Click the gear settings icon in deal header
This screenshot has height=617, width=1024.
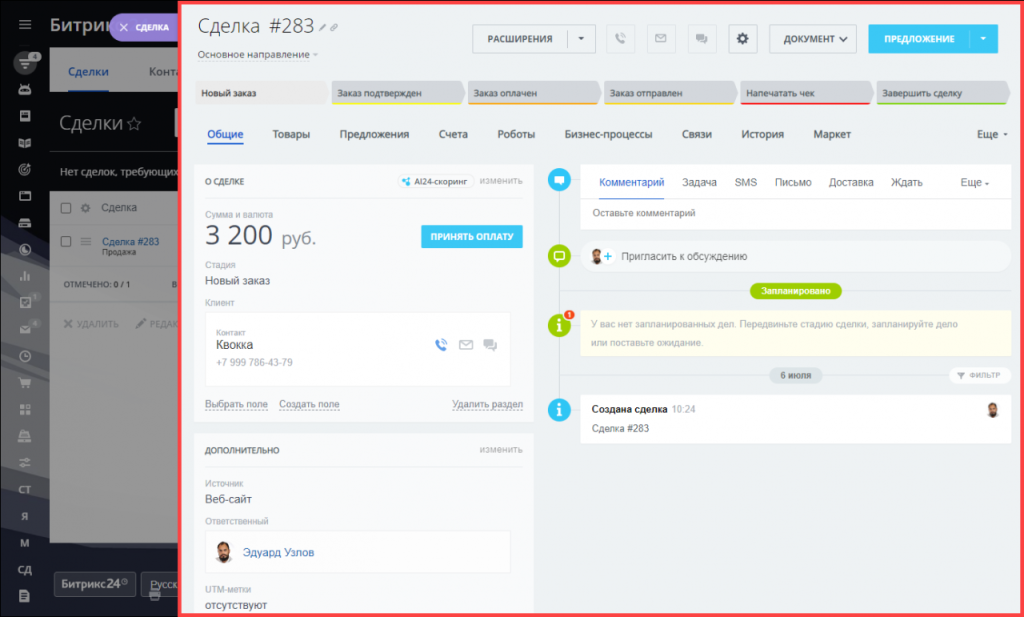tap(742, 39)
